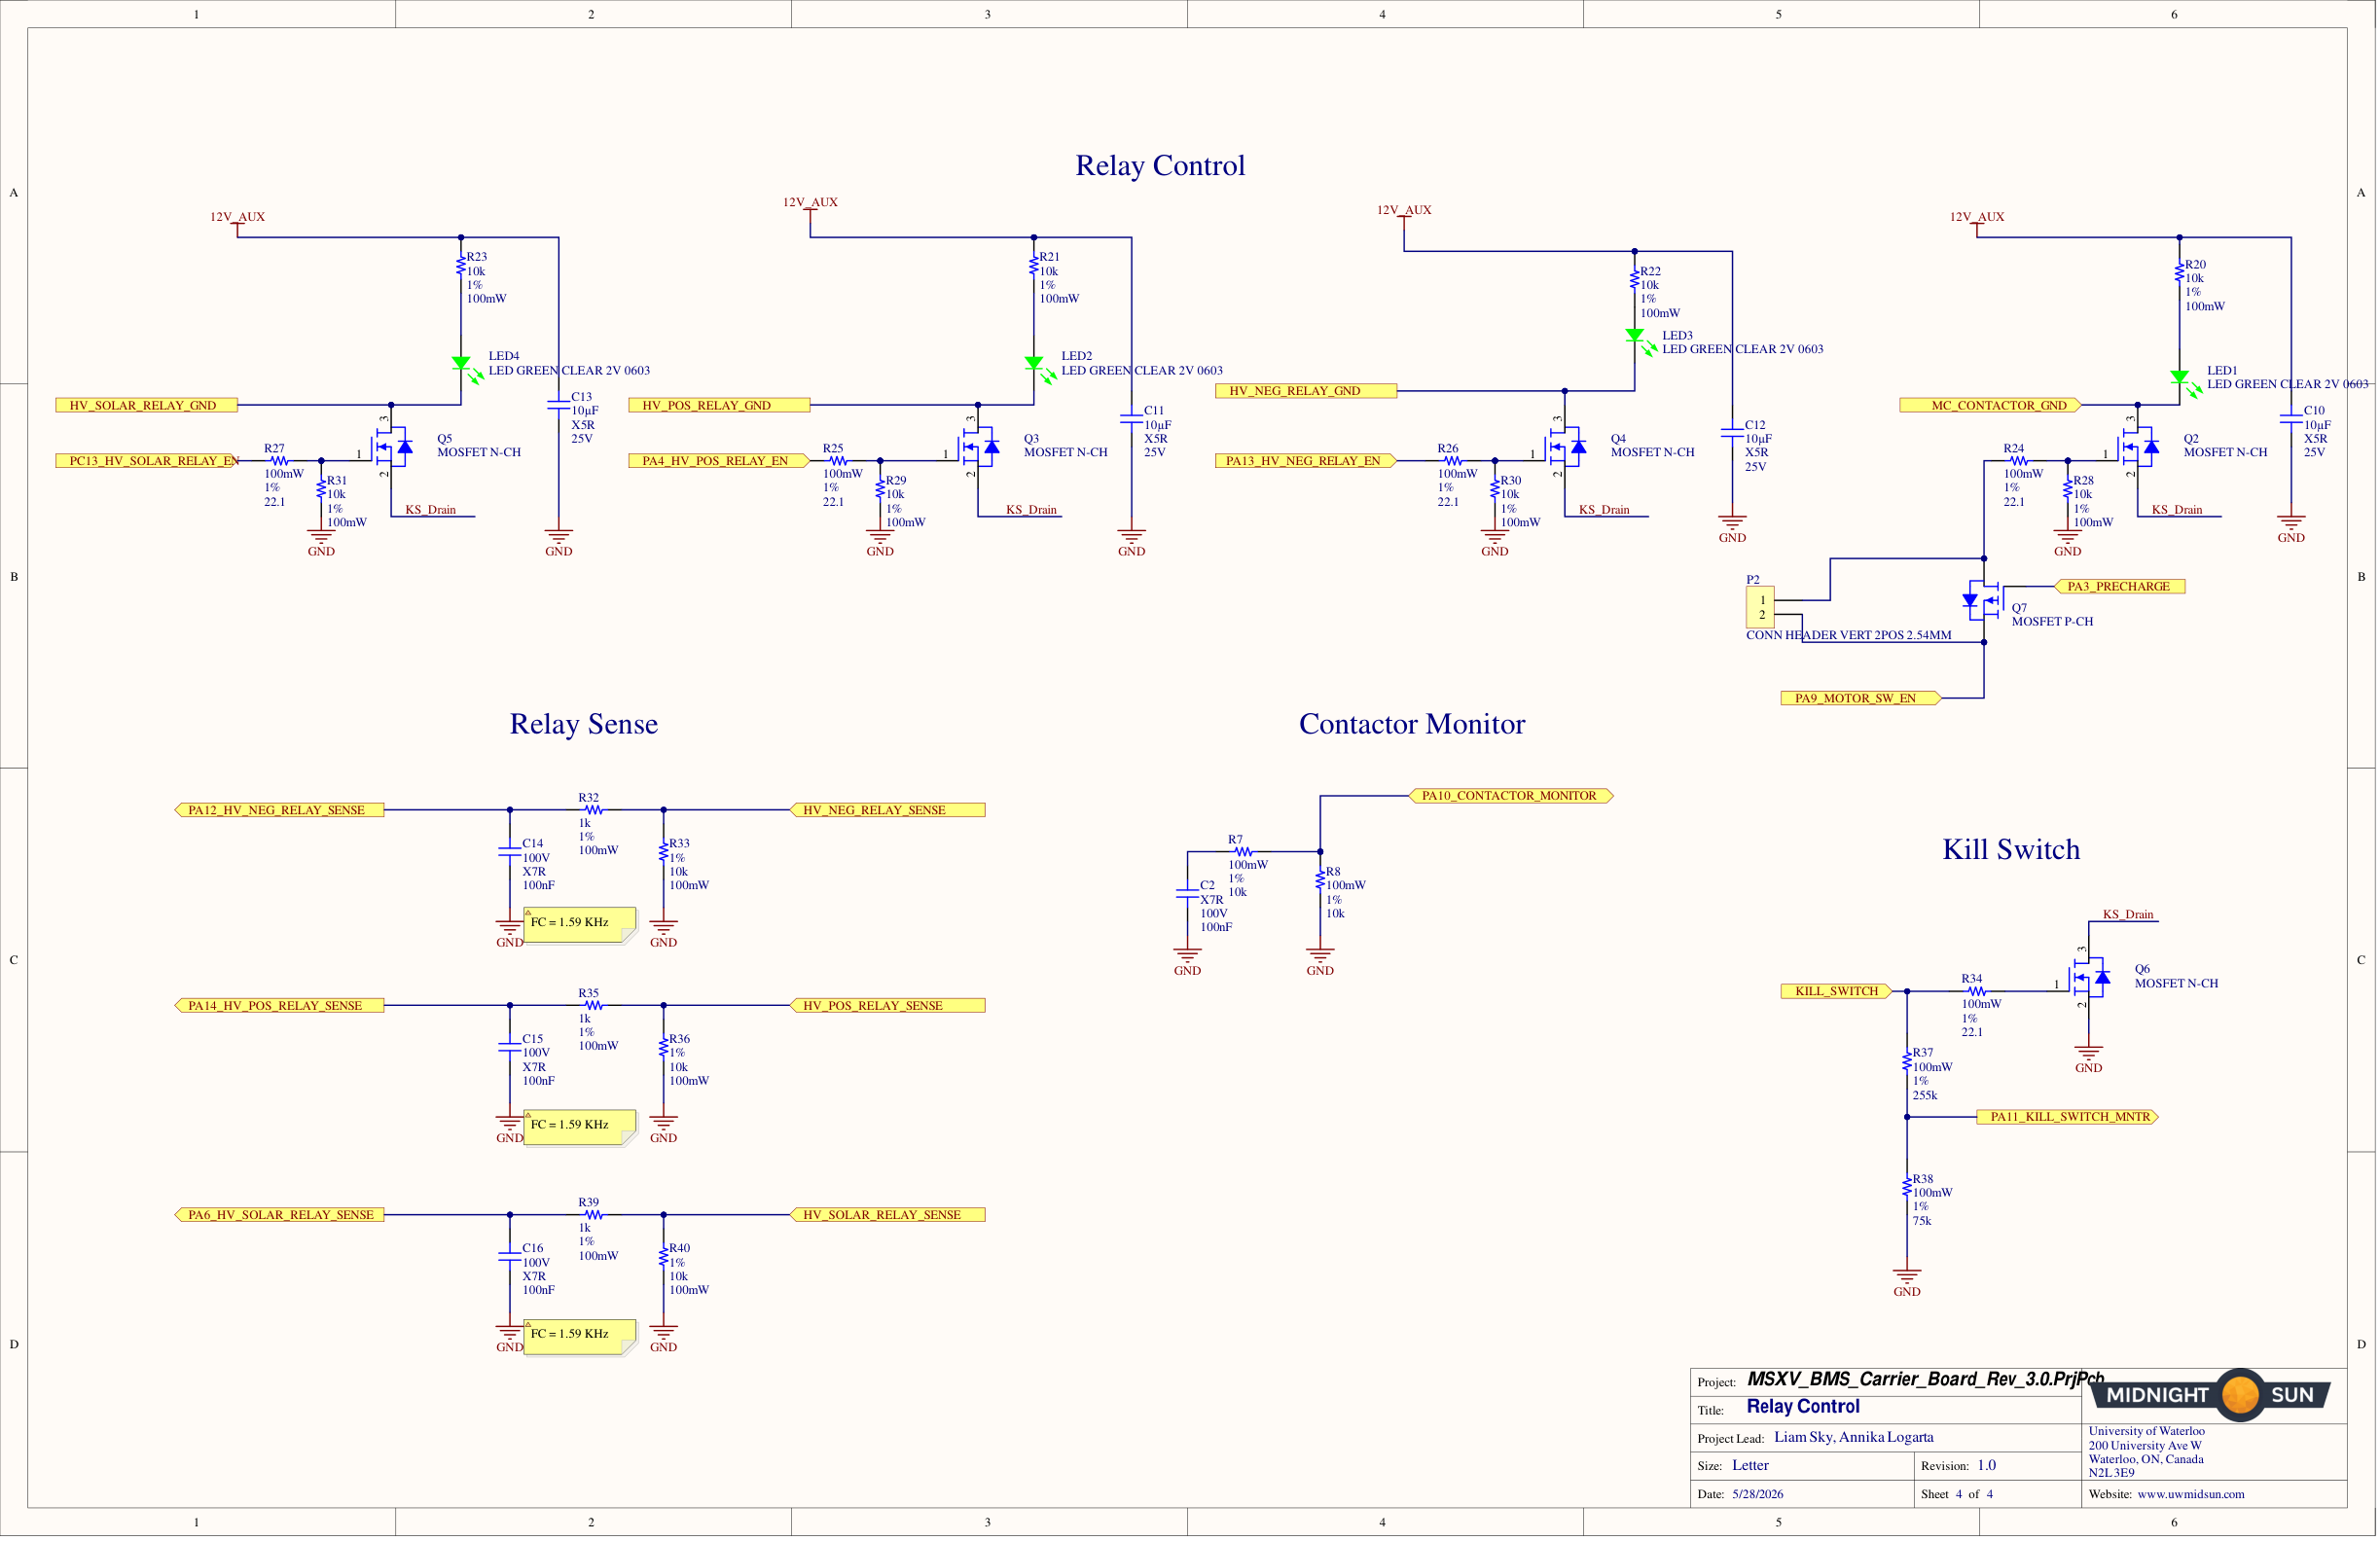Viewport: 2380px width, 1541px height.
Task: Click the PA9_MOTOR_SW_EN port
Action: [x=1861, y=698]
